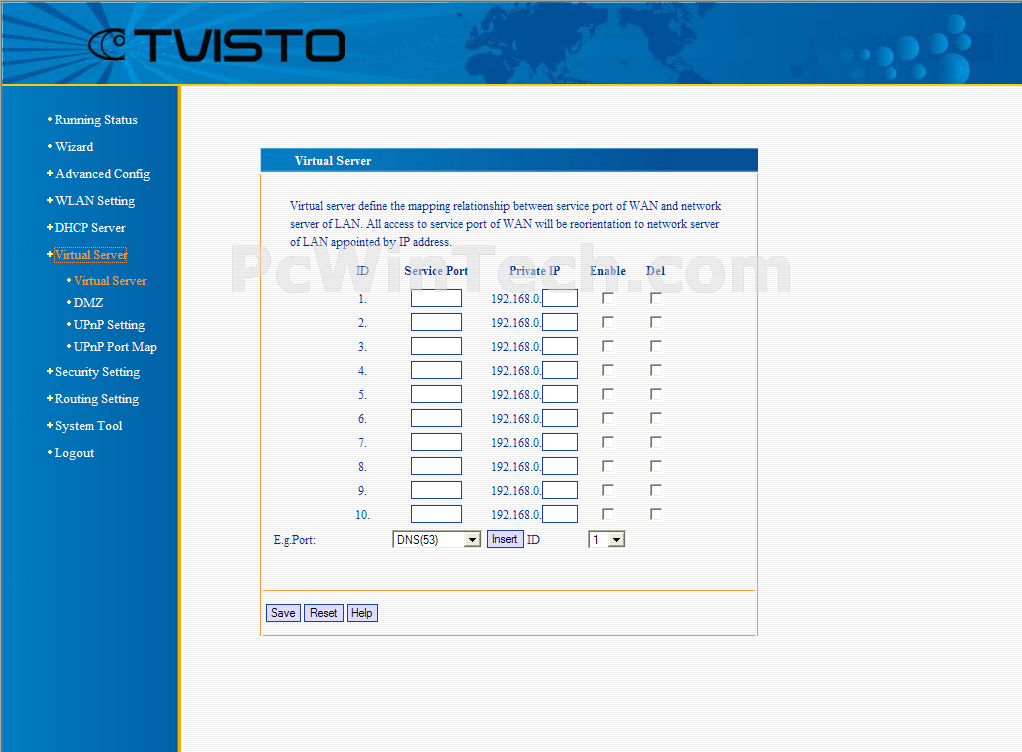Focus the Service Port field for row 4

click(436, 370)
